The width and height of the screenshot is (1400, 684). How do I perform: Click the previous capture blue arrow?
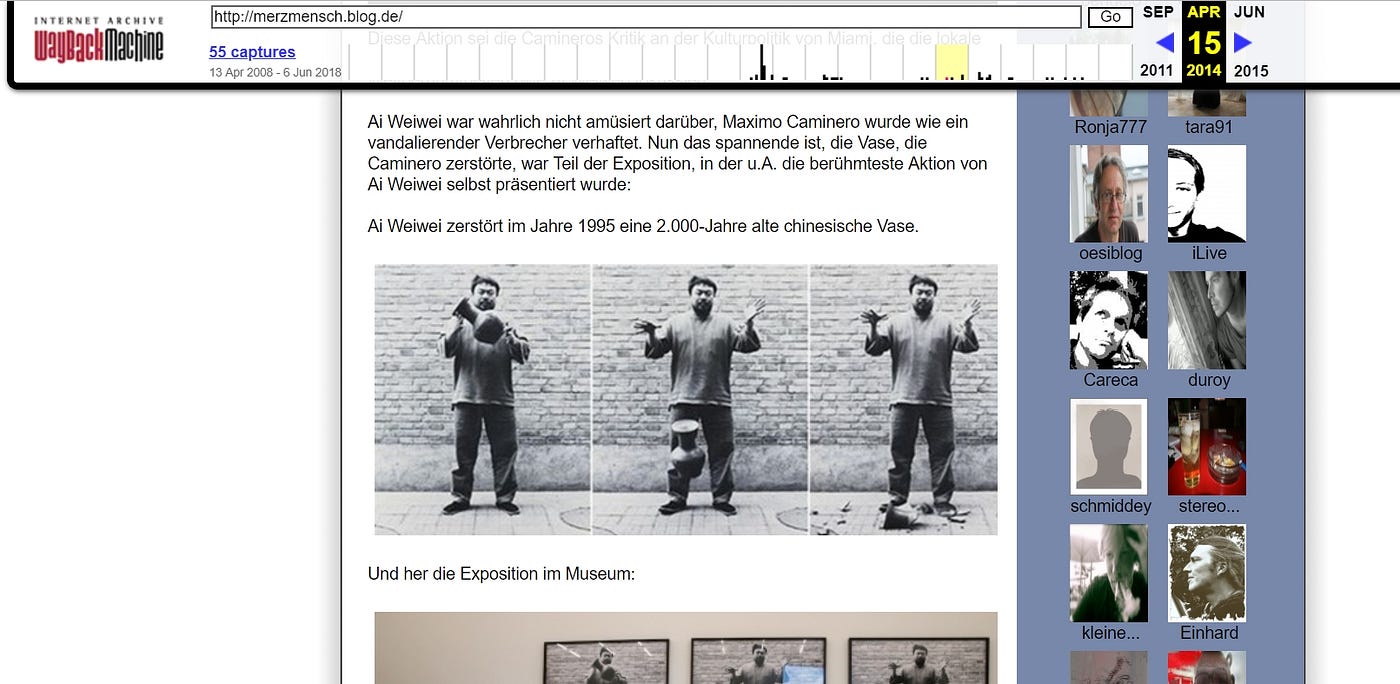[1164, 42]
